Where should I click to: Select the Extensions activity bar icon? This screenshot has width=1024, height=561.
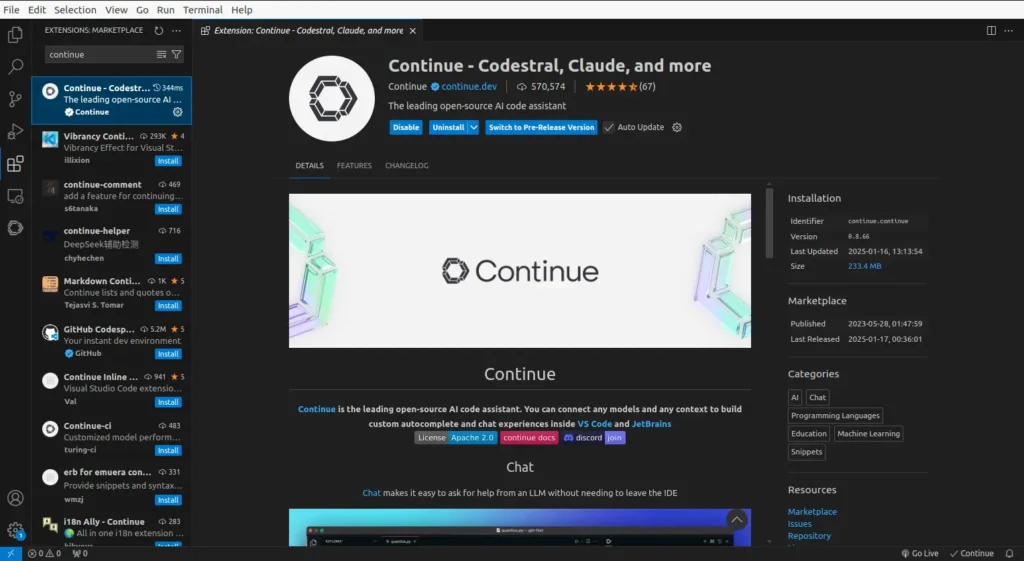15,163
